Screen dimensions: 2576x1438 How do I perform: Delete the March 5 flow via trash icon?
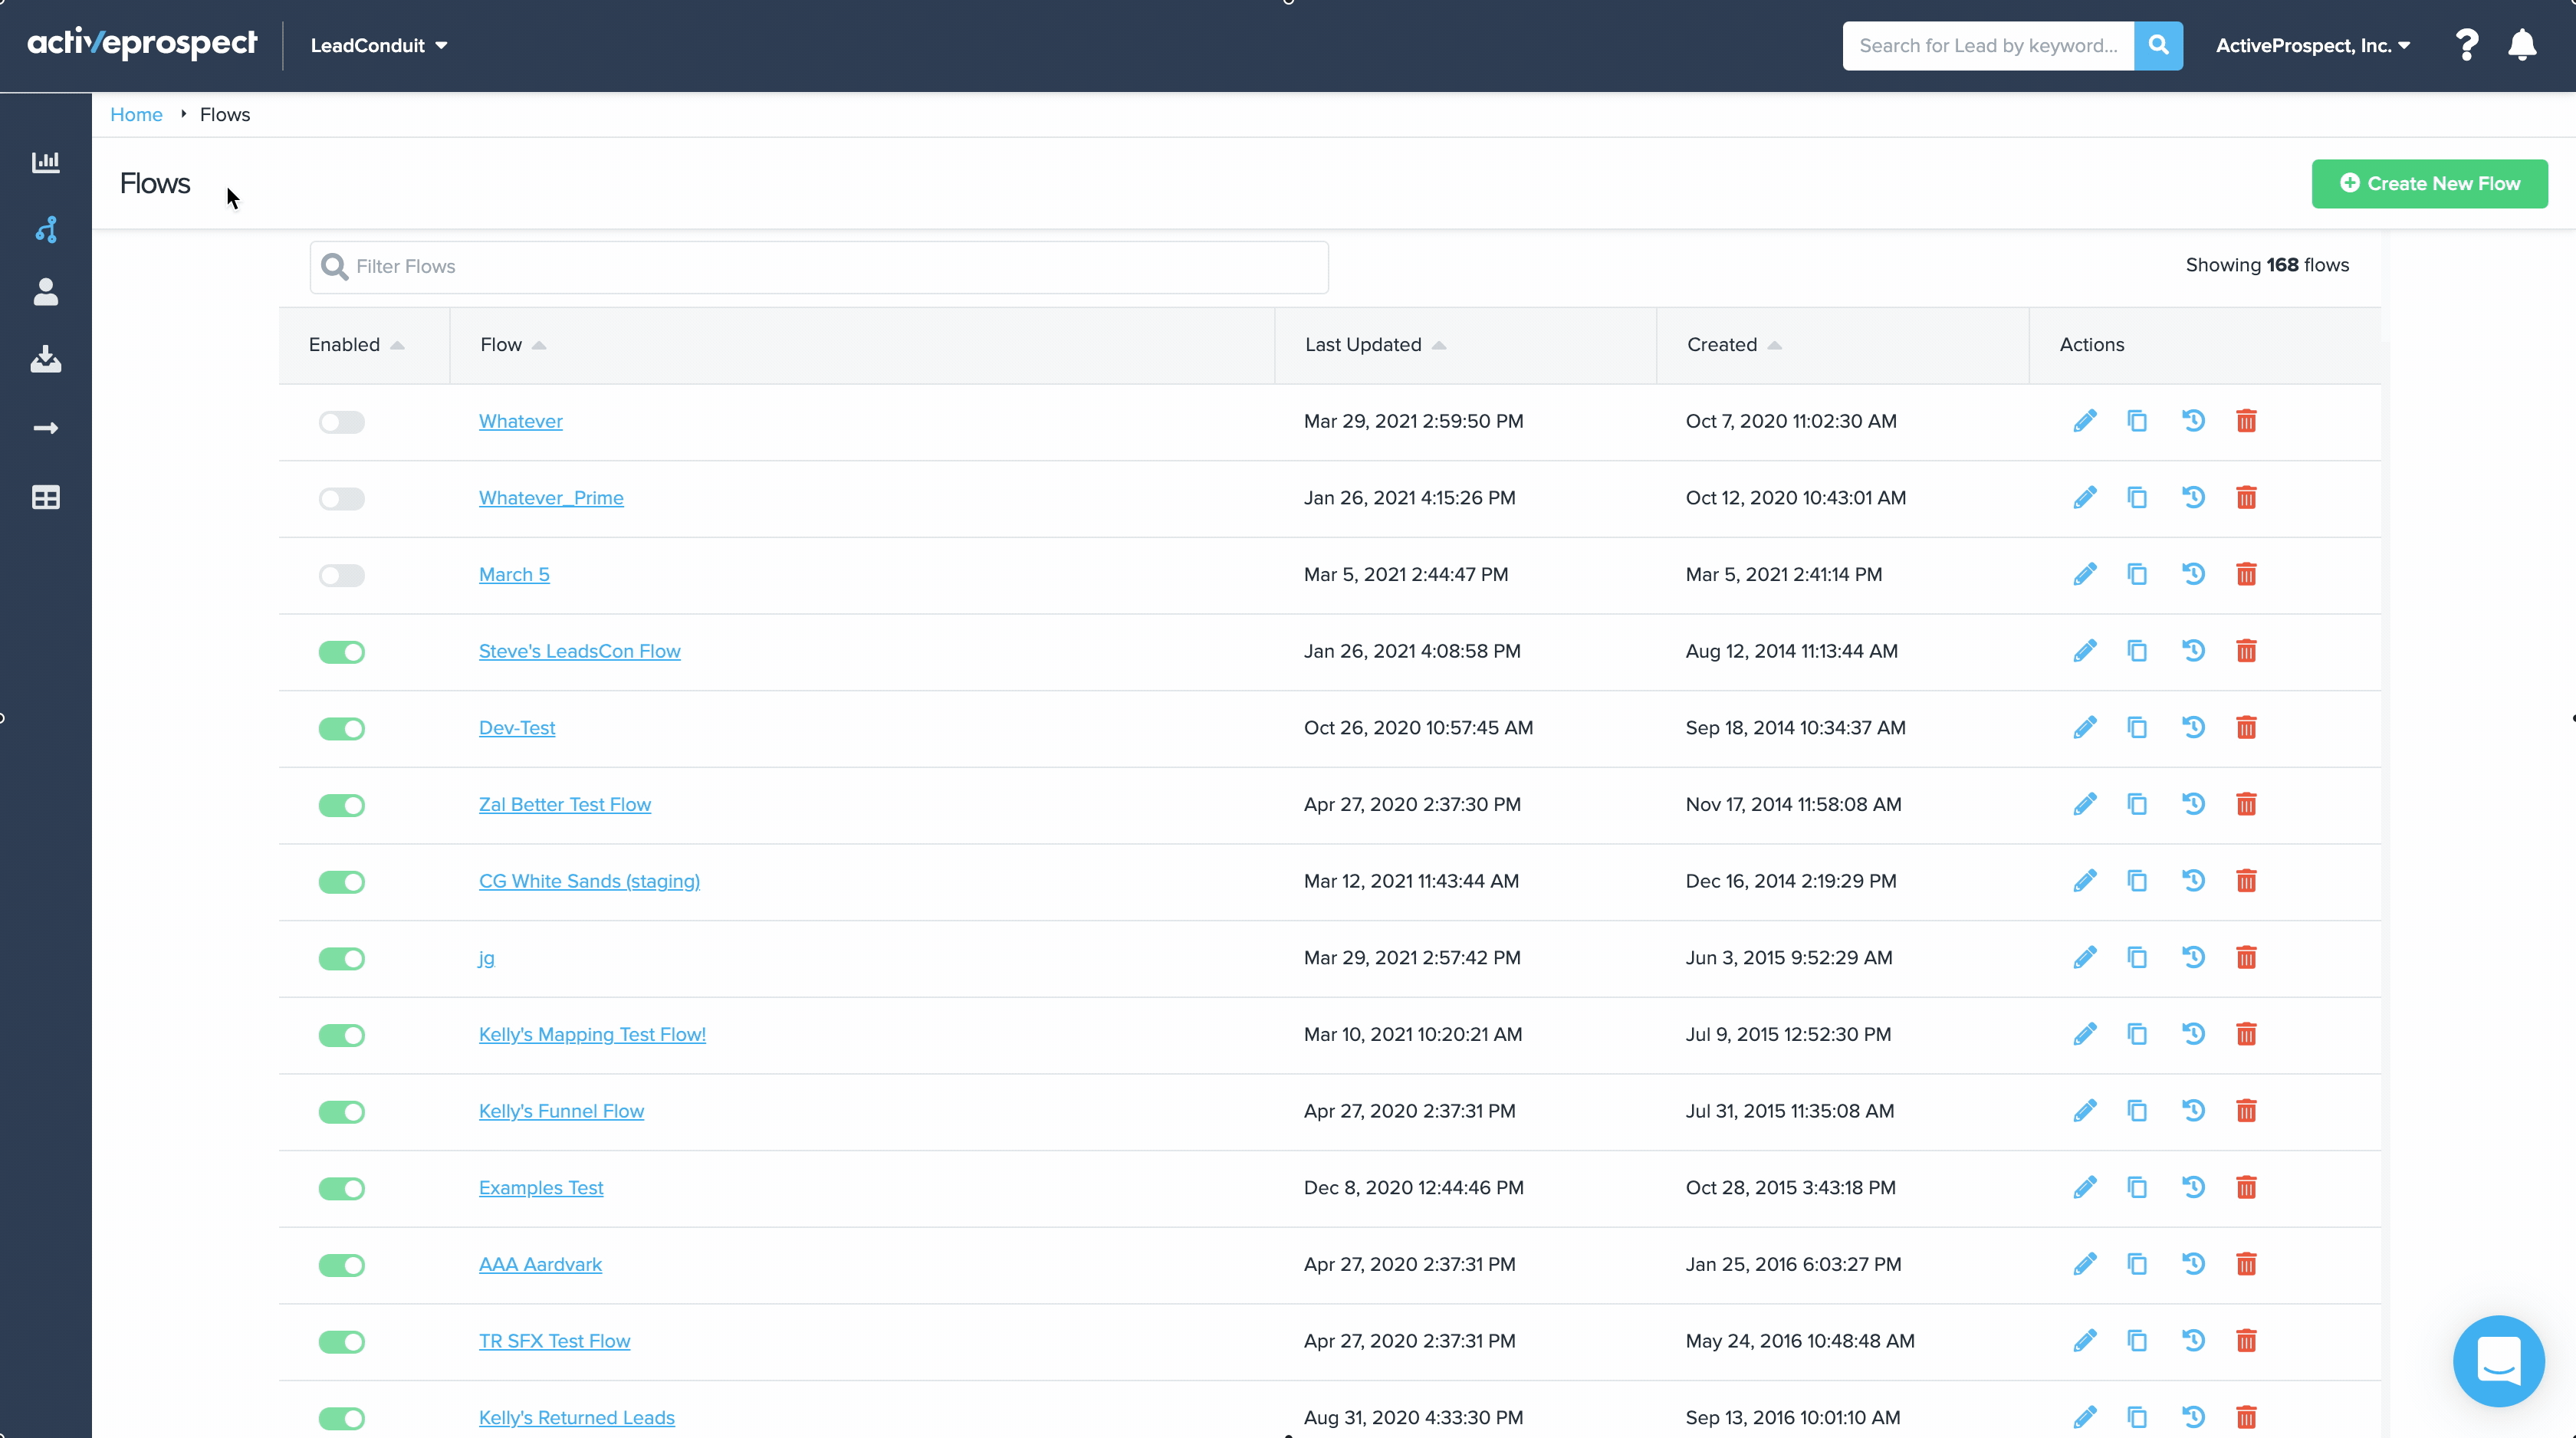[2246, 574]
